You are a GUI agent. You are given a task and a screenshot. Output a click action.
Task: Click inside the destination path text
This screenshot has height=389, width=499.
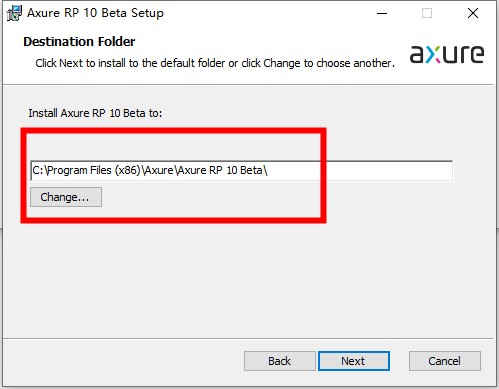tap(150, 170)
